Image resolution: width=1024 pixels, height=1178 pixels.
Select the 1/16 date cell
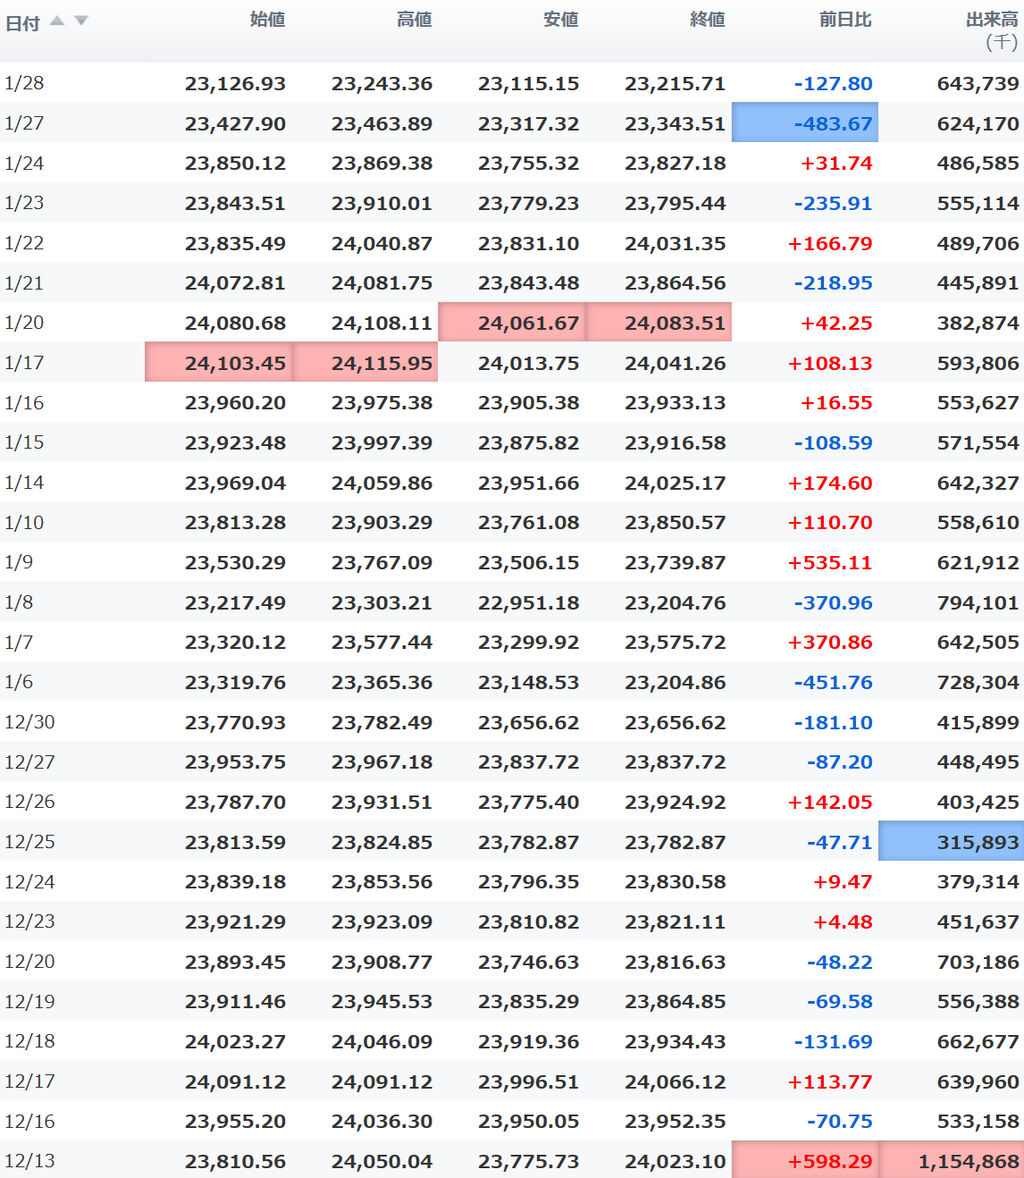(24, 403)
